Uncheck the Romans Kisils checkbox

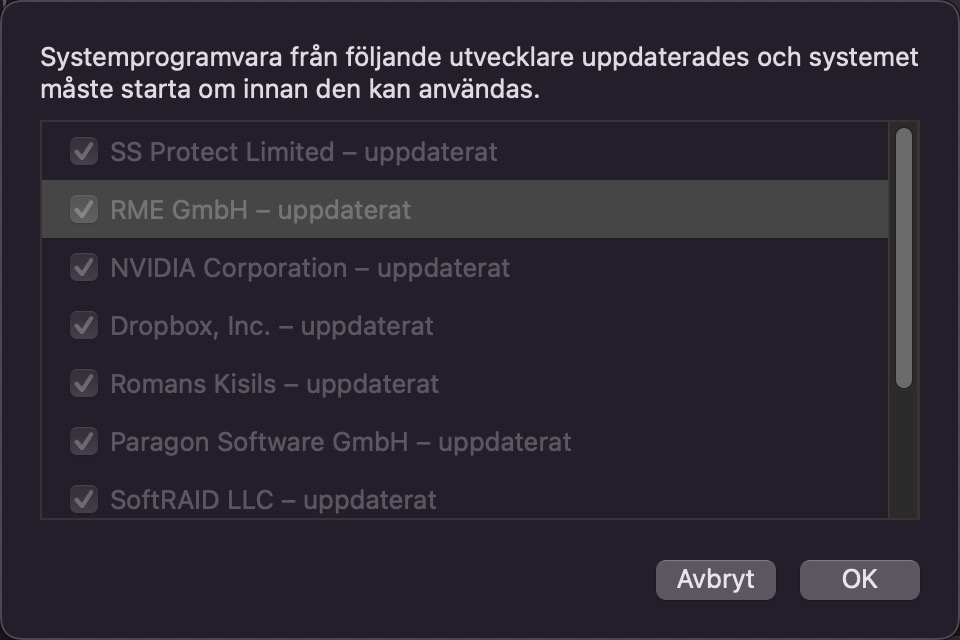point(83,384)
